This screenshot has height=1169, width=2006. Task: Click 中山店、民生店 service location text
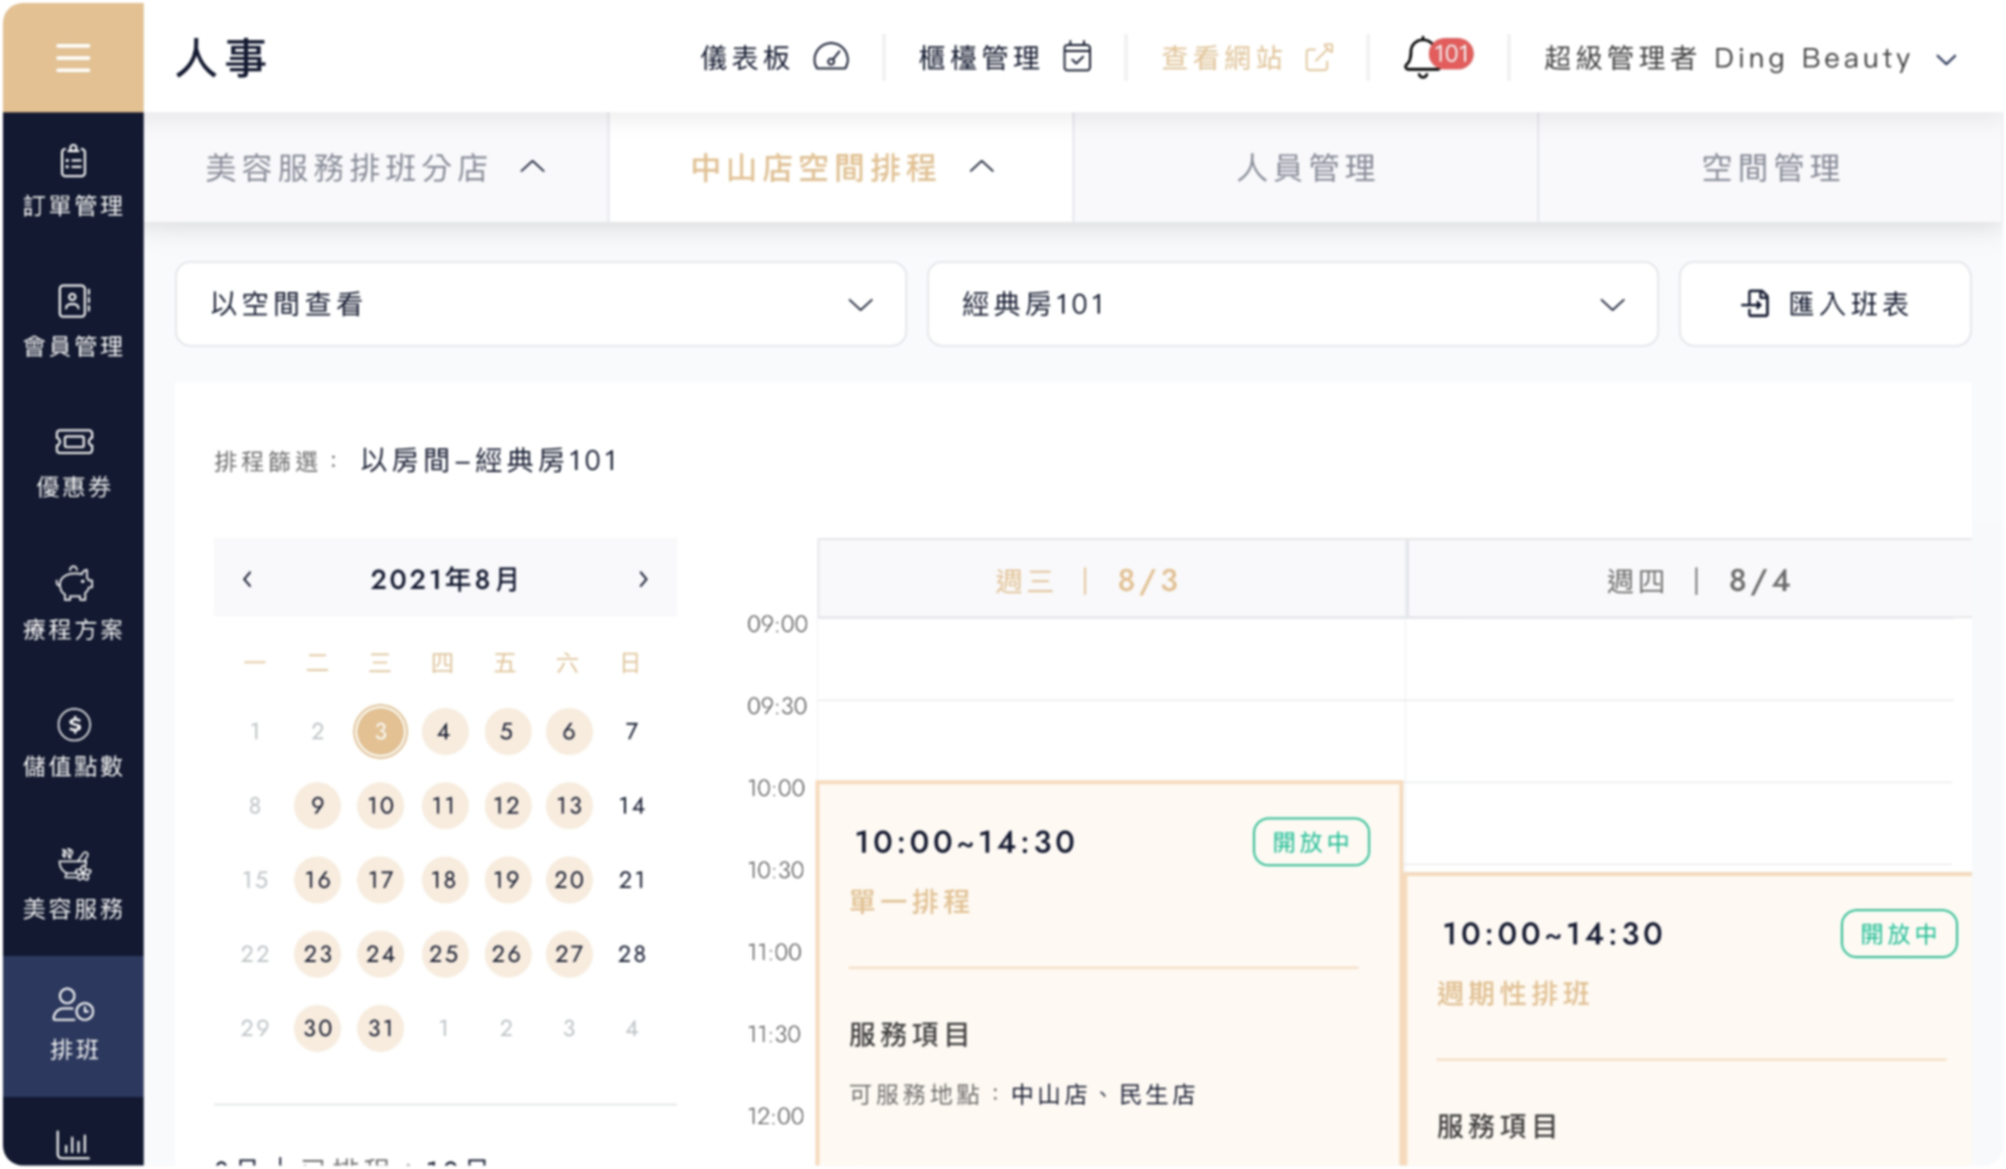(x=1103, y=1094)
